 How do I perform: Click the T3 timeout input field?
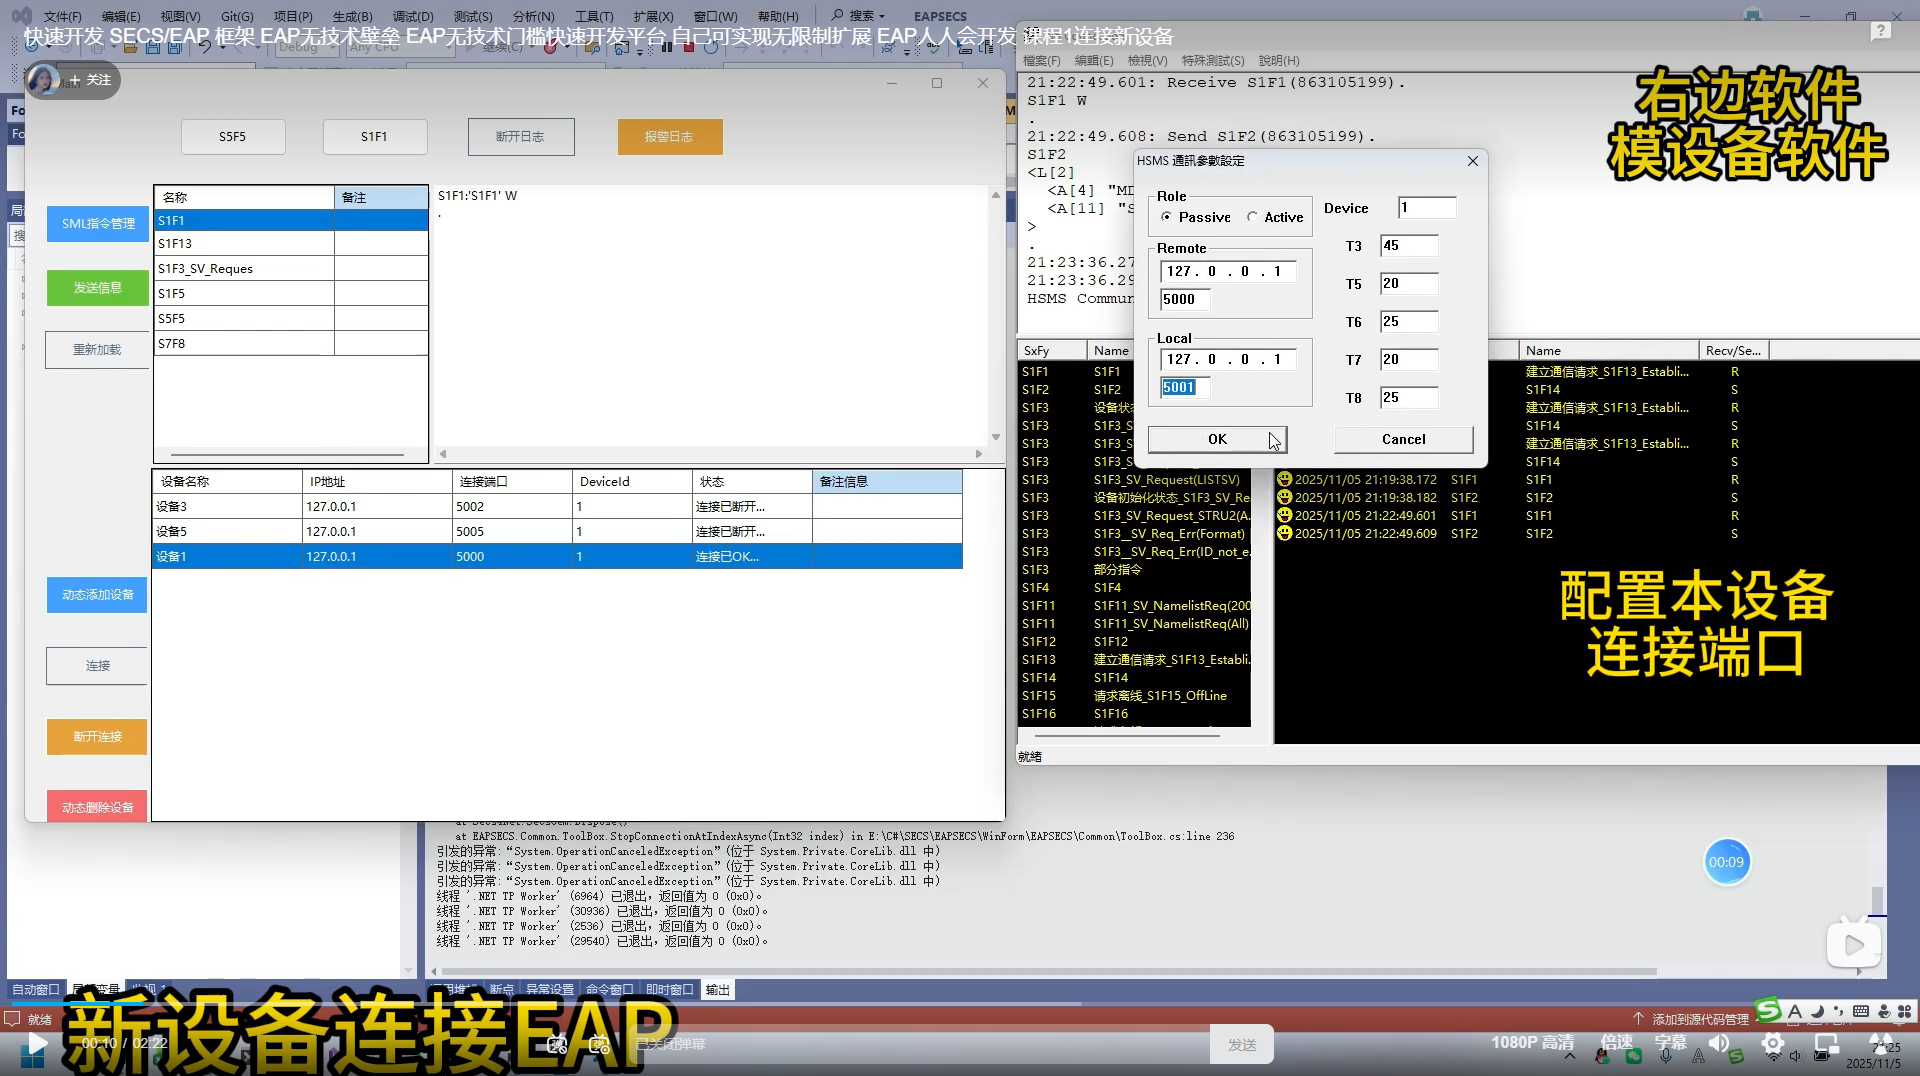tap(1409, 246)
